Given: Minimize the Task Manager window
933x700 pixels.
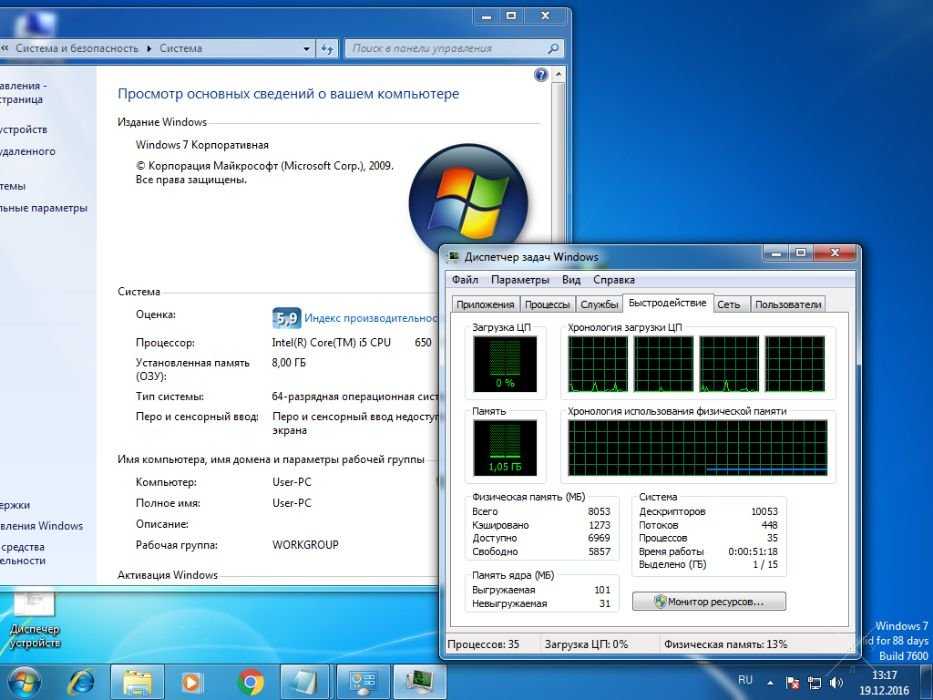Looking at the screenshot, I should pos(775,253).
